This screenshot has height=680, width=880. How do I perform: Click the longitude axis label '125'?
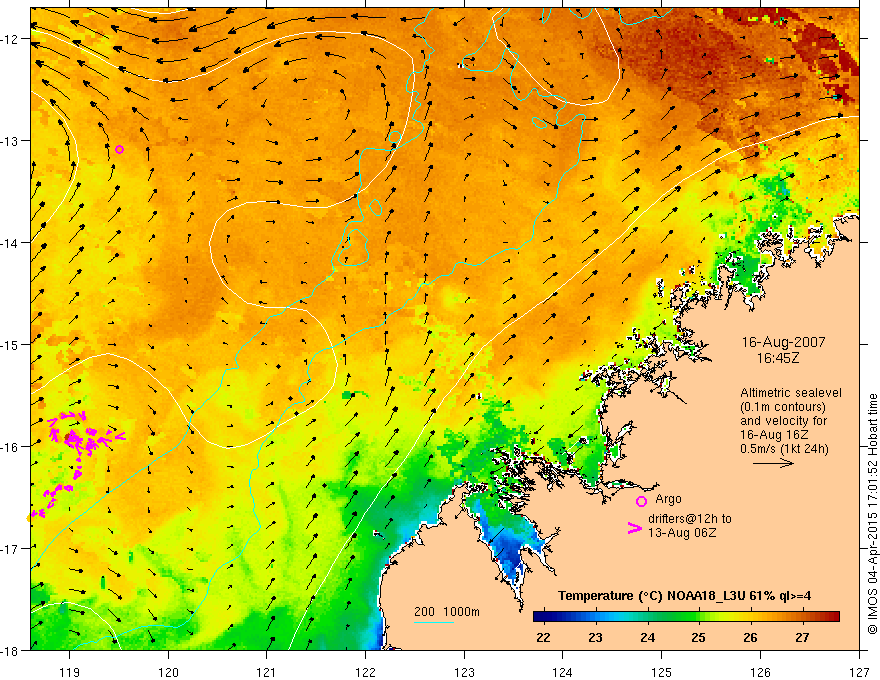point(662,672)
